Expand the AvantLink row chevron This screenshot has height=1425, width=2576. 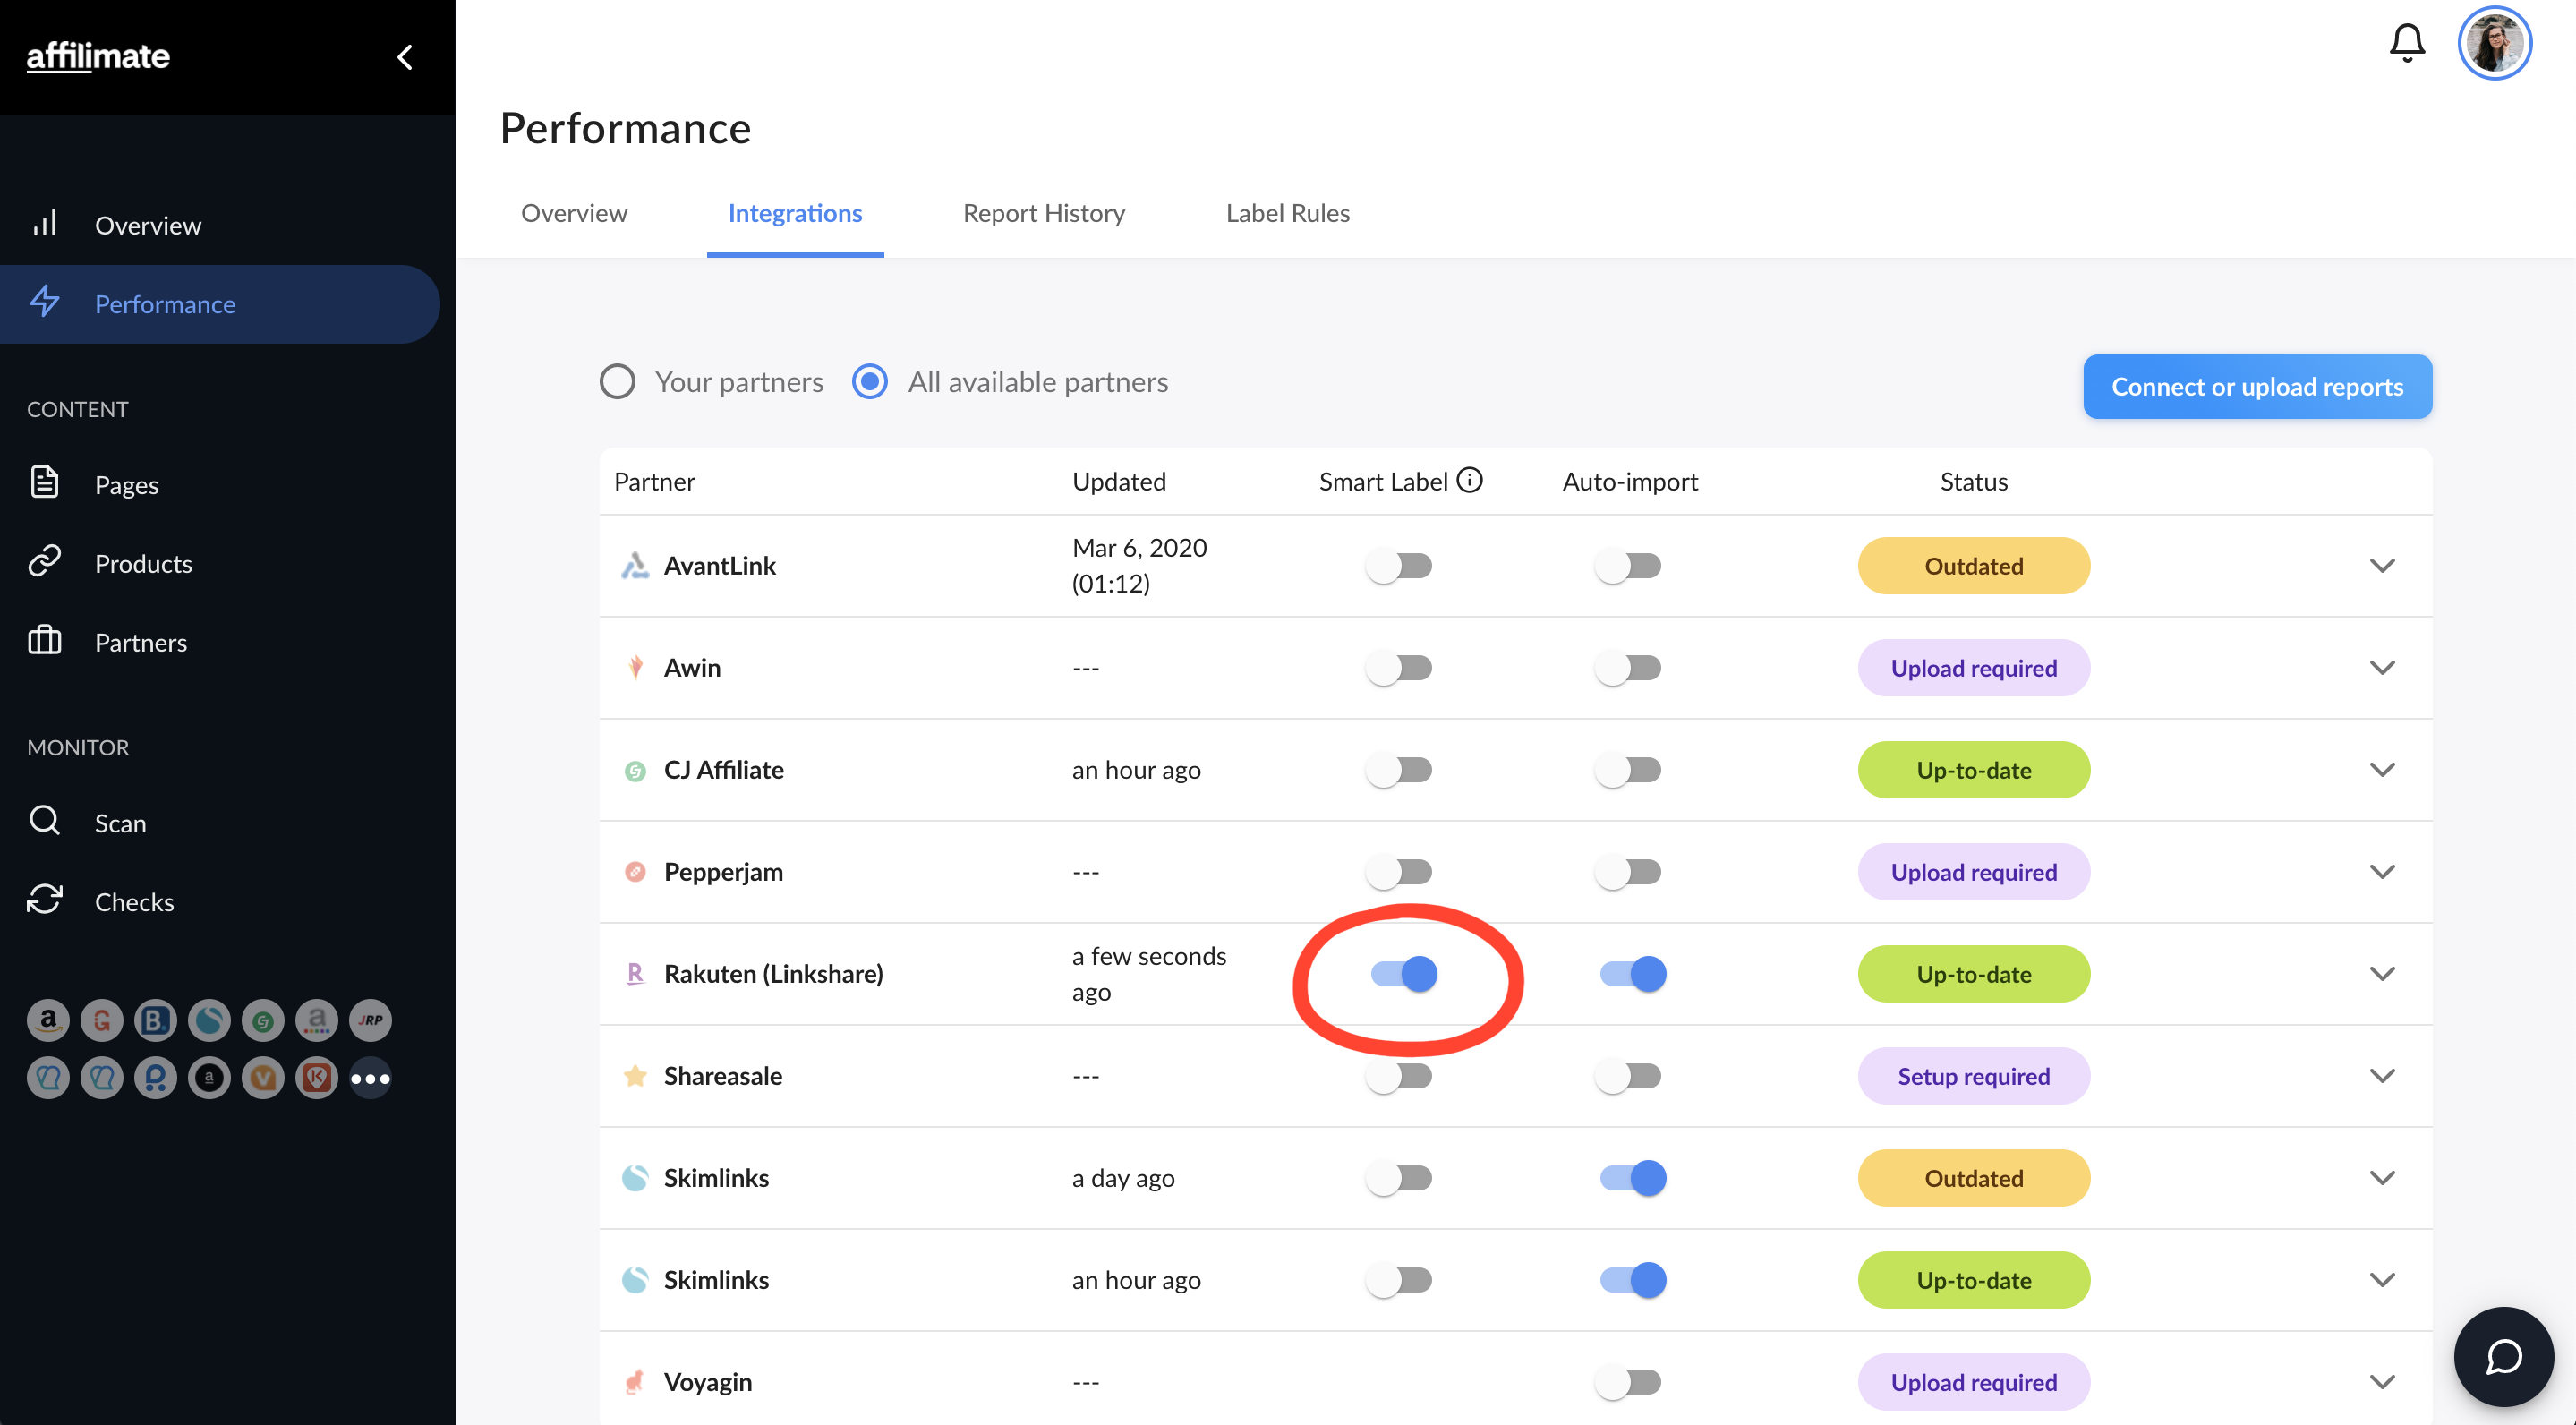pos(2382,566)
